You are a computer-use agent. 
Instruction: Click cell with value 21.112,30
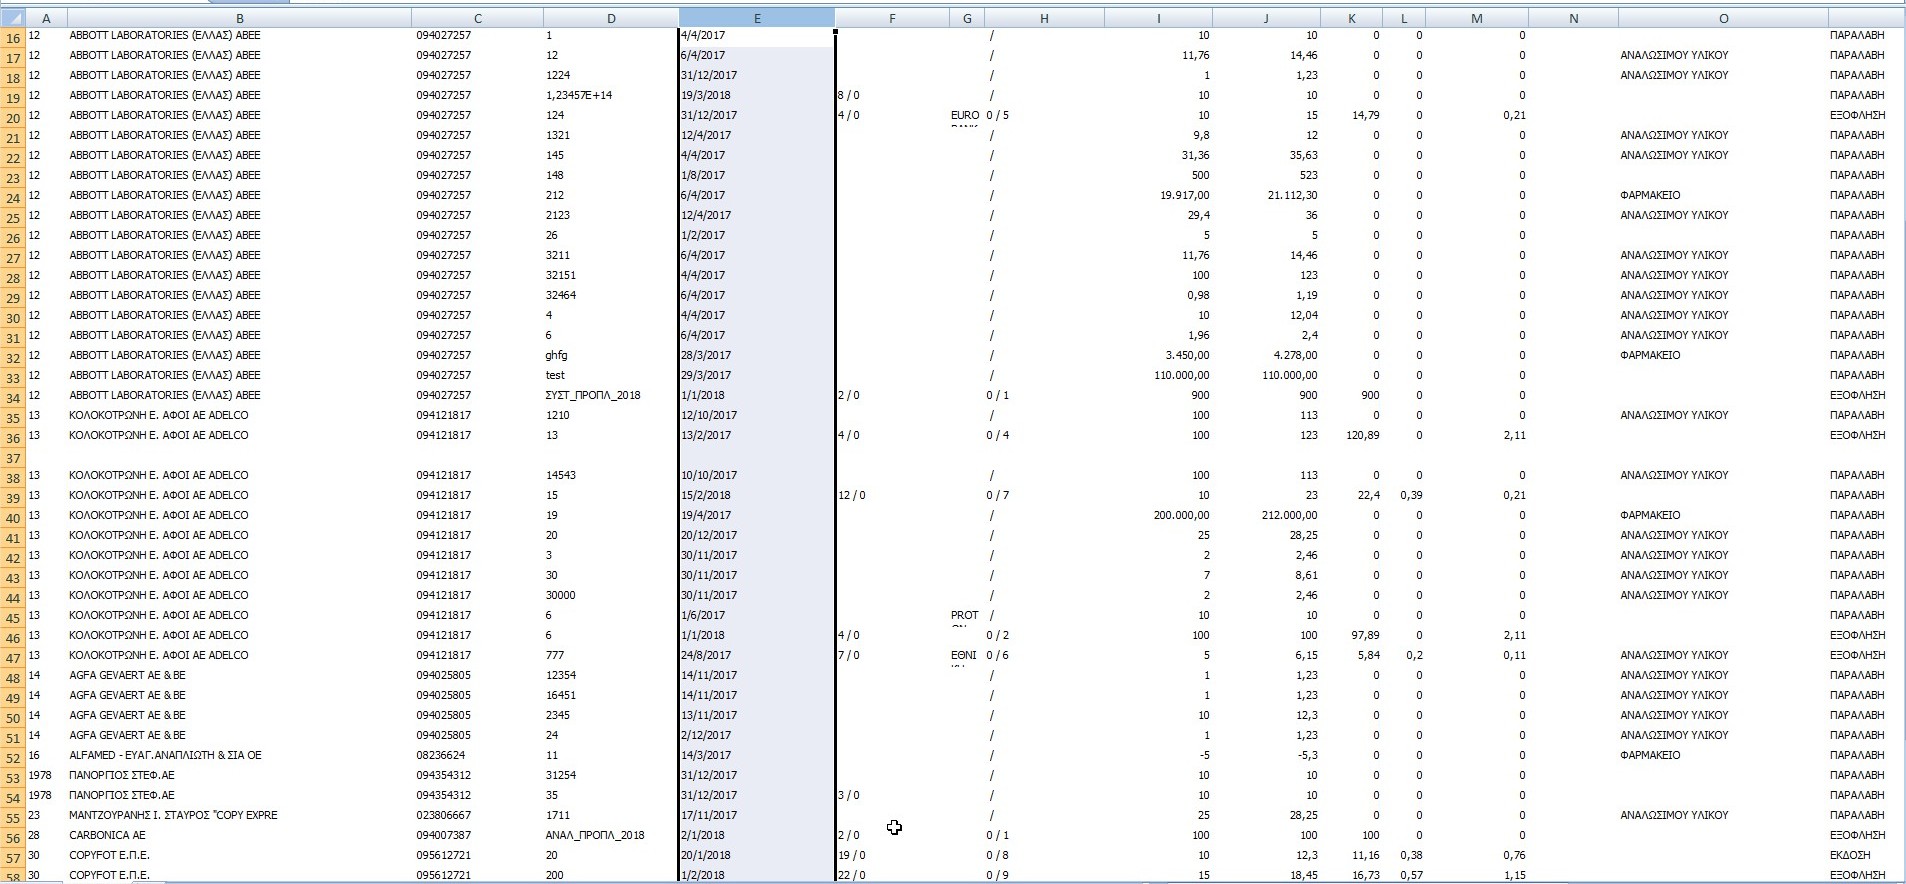click(1266, 195)
